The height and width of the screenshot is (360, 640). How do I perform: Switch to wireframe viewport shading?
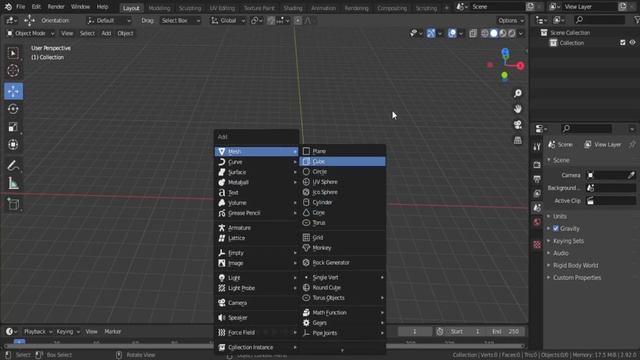point(484,33)
